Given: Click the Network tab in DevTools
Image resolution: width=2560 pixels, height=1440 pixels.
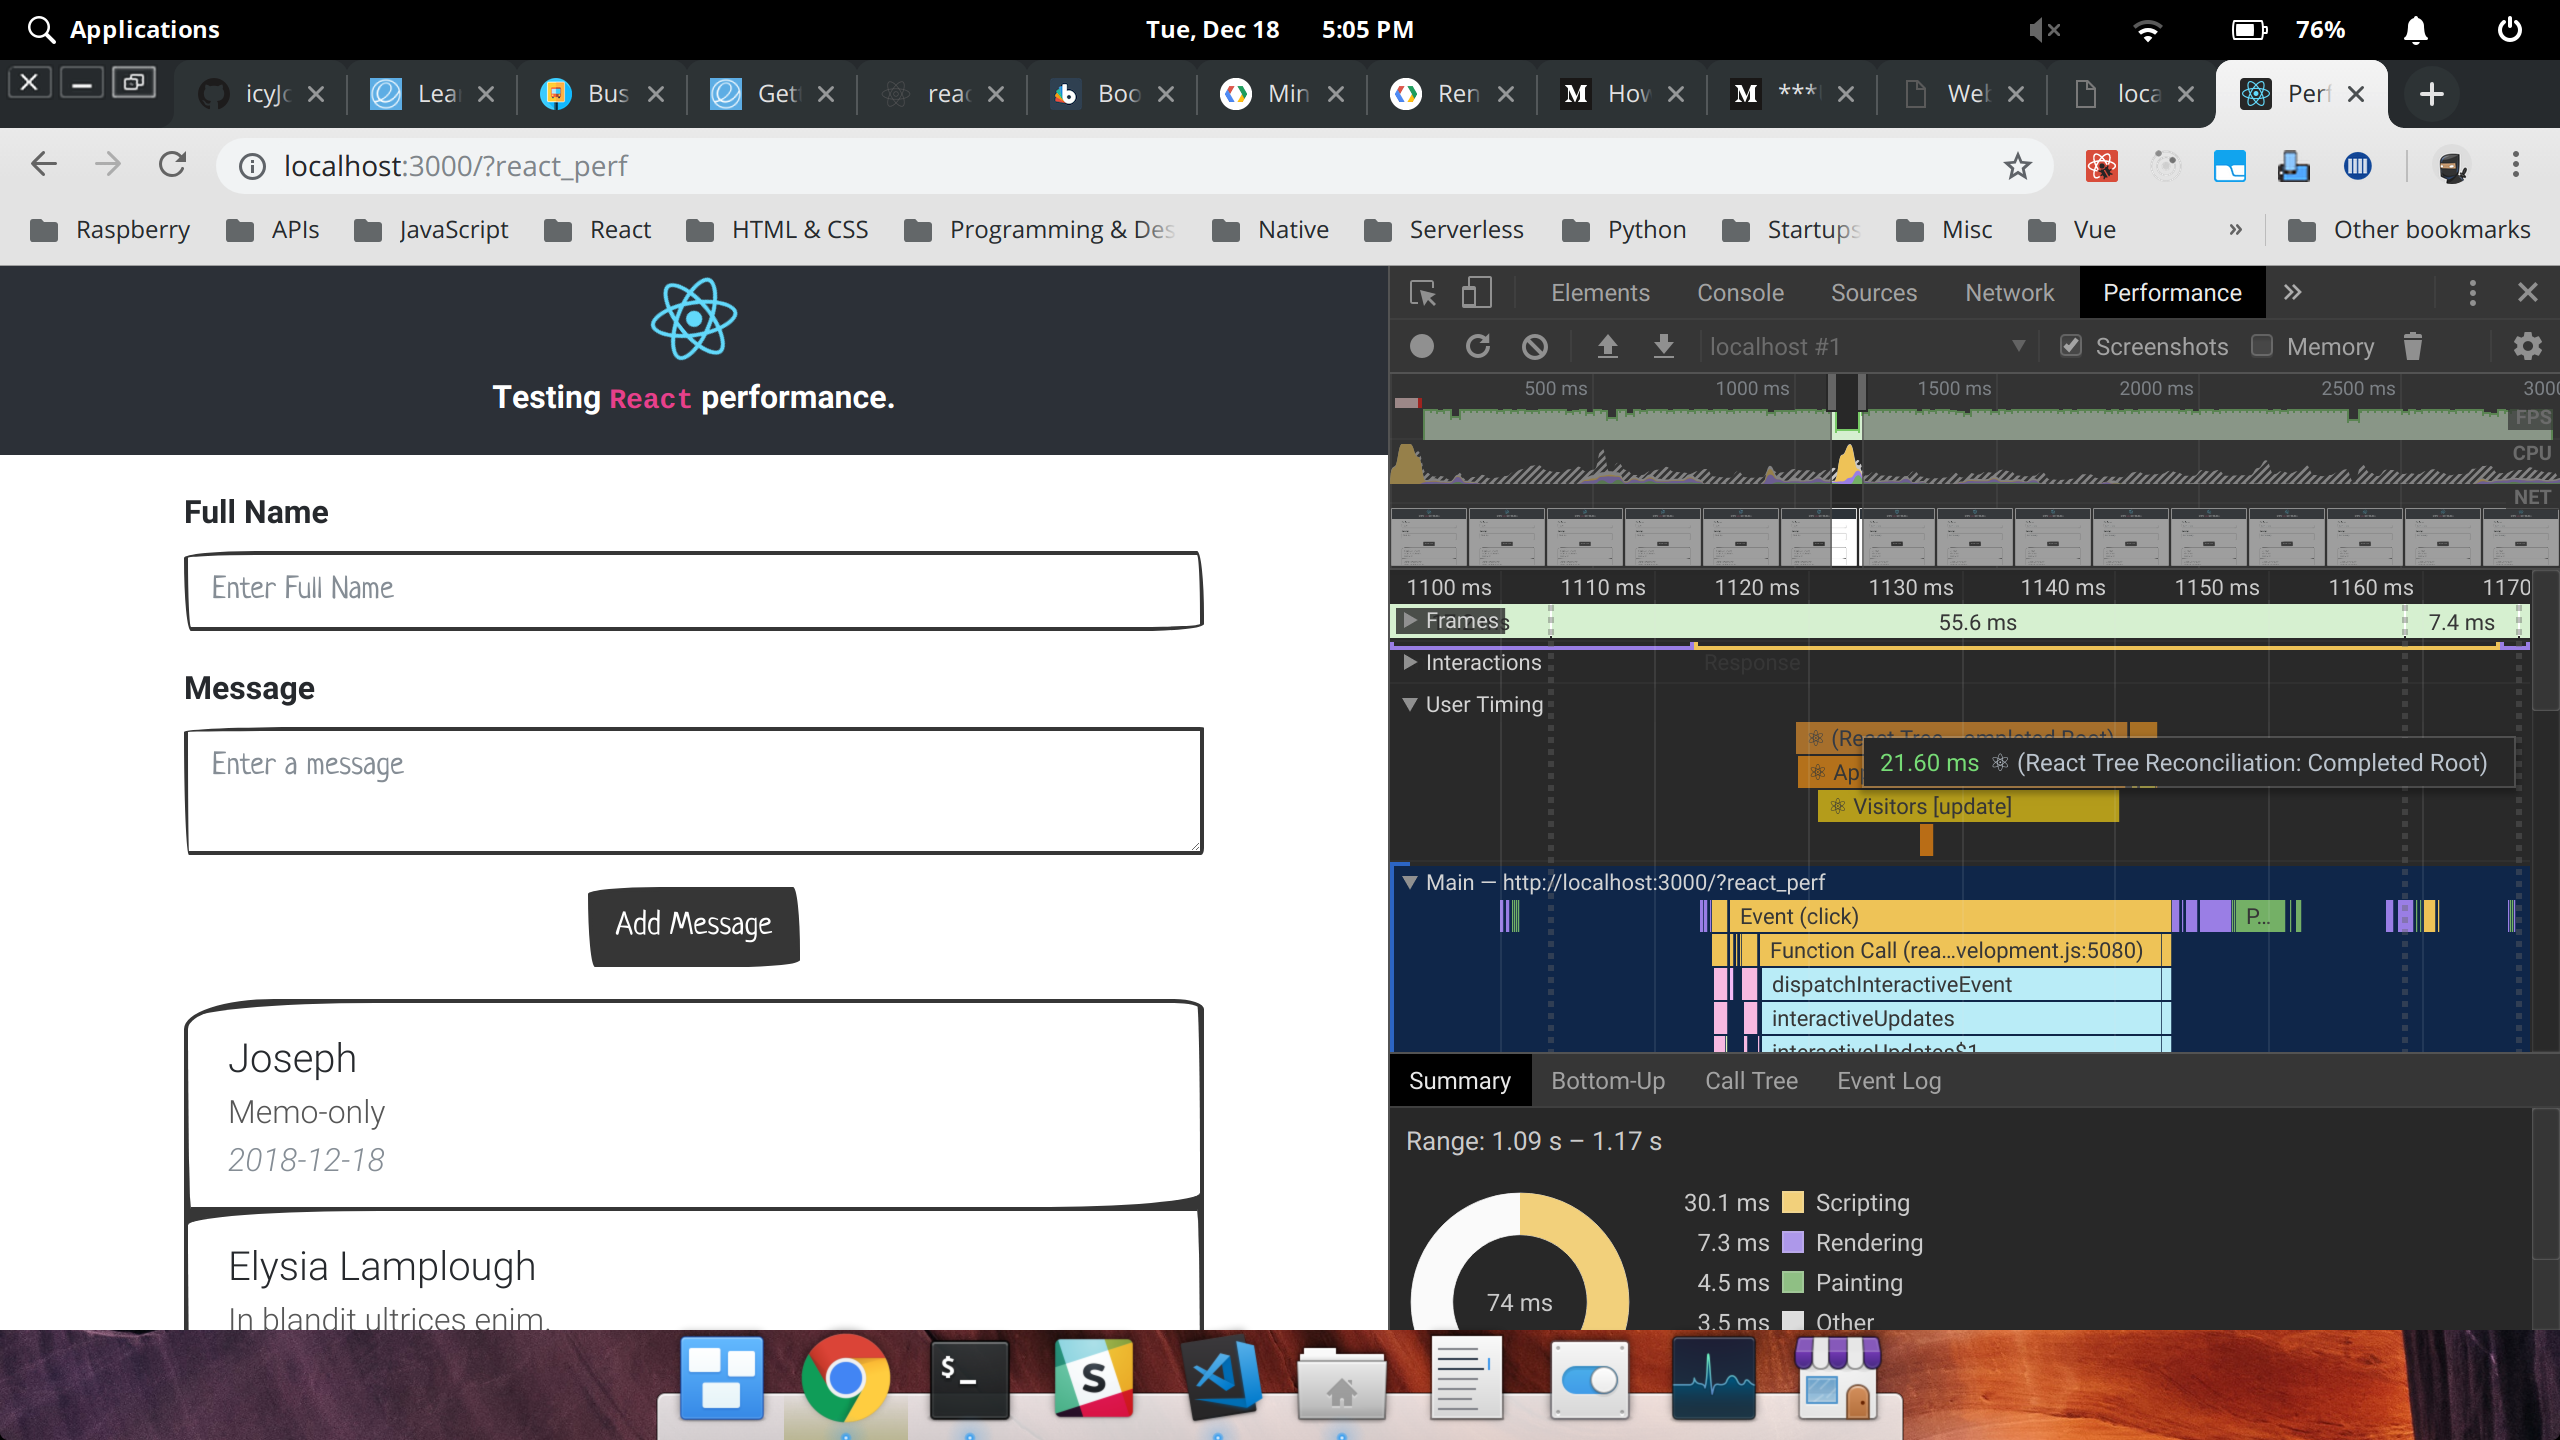Looking at the screenshot, I should pyautogui.click(x=2011, y=292).
